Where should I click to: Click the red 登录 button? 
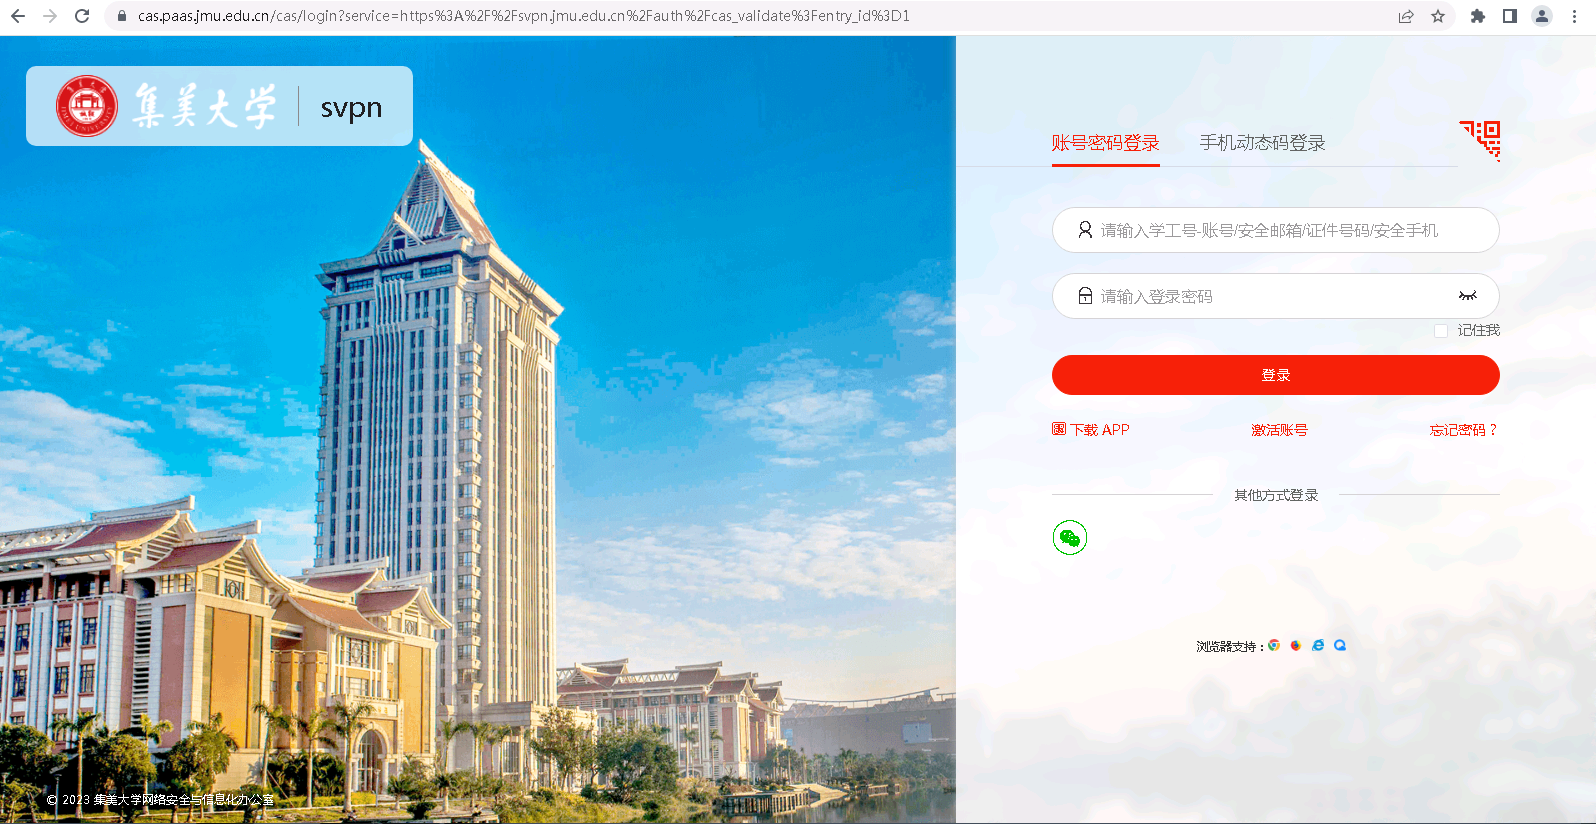click(x=1275, y=375)
